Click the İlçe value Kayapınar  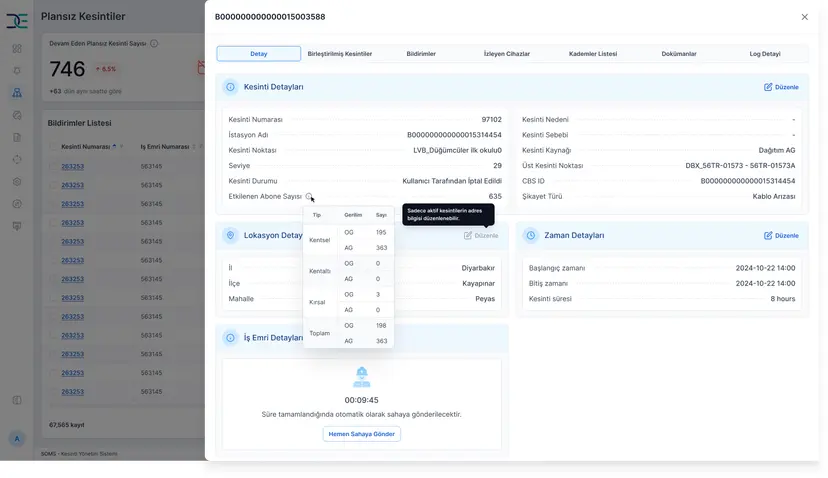478,284
